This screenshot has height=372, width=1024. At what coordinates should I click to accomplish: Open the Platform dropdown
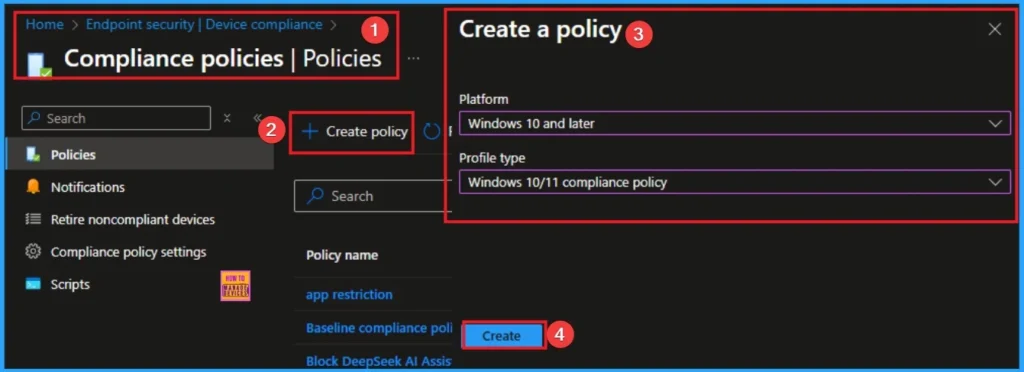(735, 123)
